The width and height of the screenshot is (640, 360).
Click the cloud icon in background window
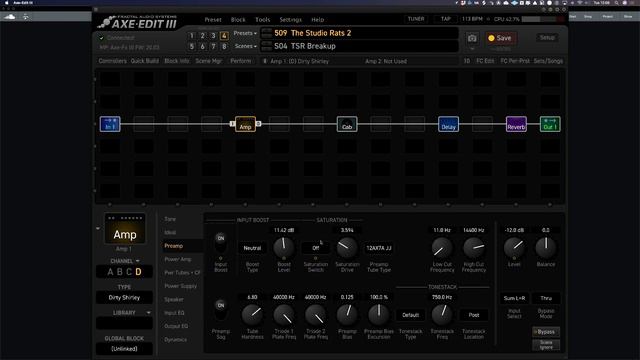[10, 17]
